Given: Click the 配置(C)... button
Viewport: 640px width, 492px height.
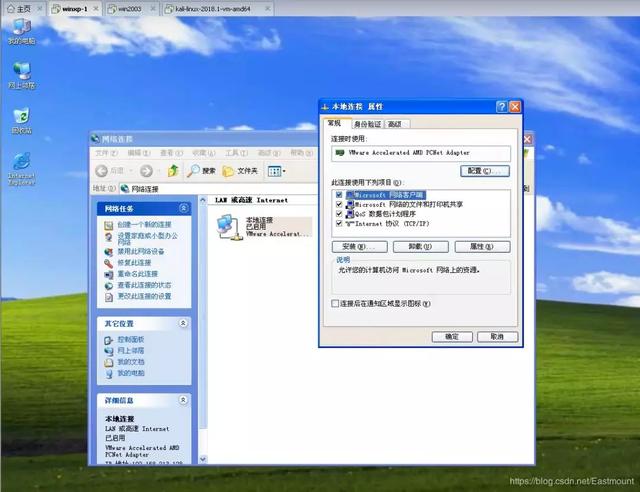Looking at the screenshot, I should click(x=484, y=171).
